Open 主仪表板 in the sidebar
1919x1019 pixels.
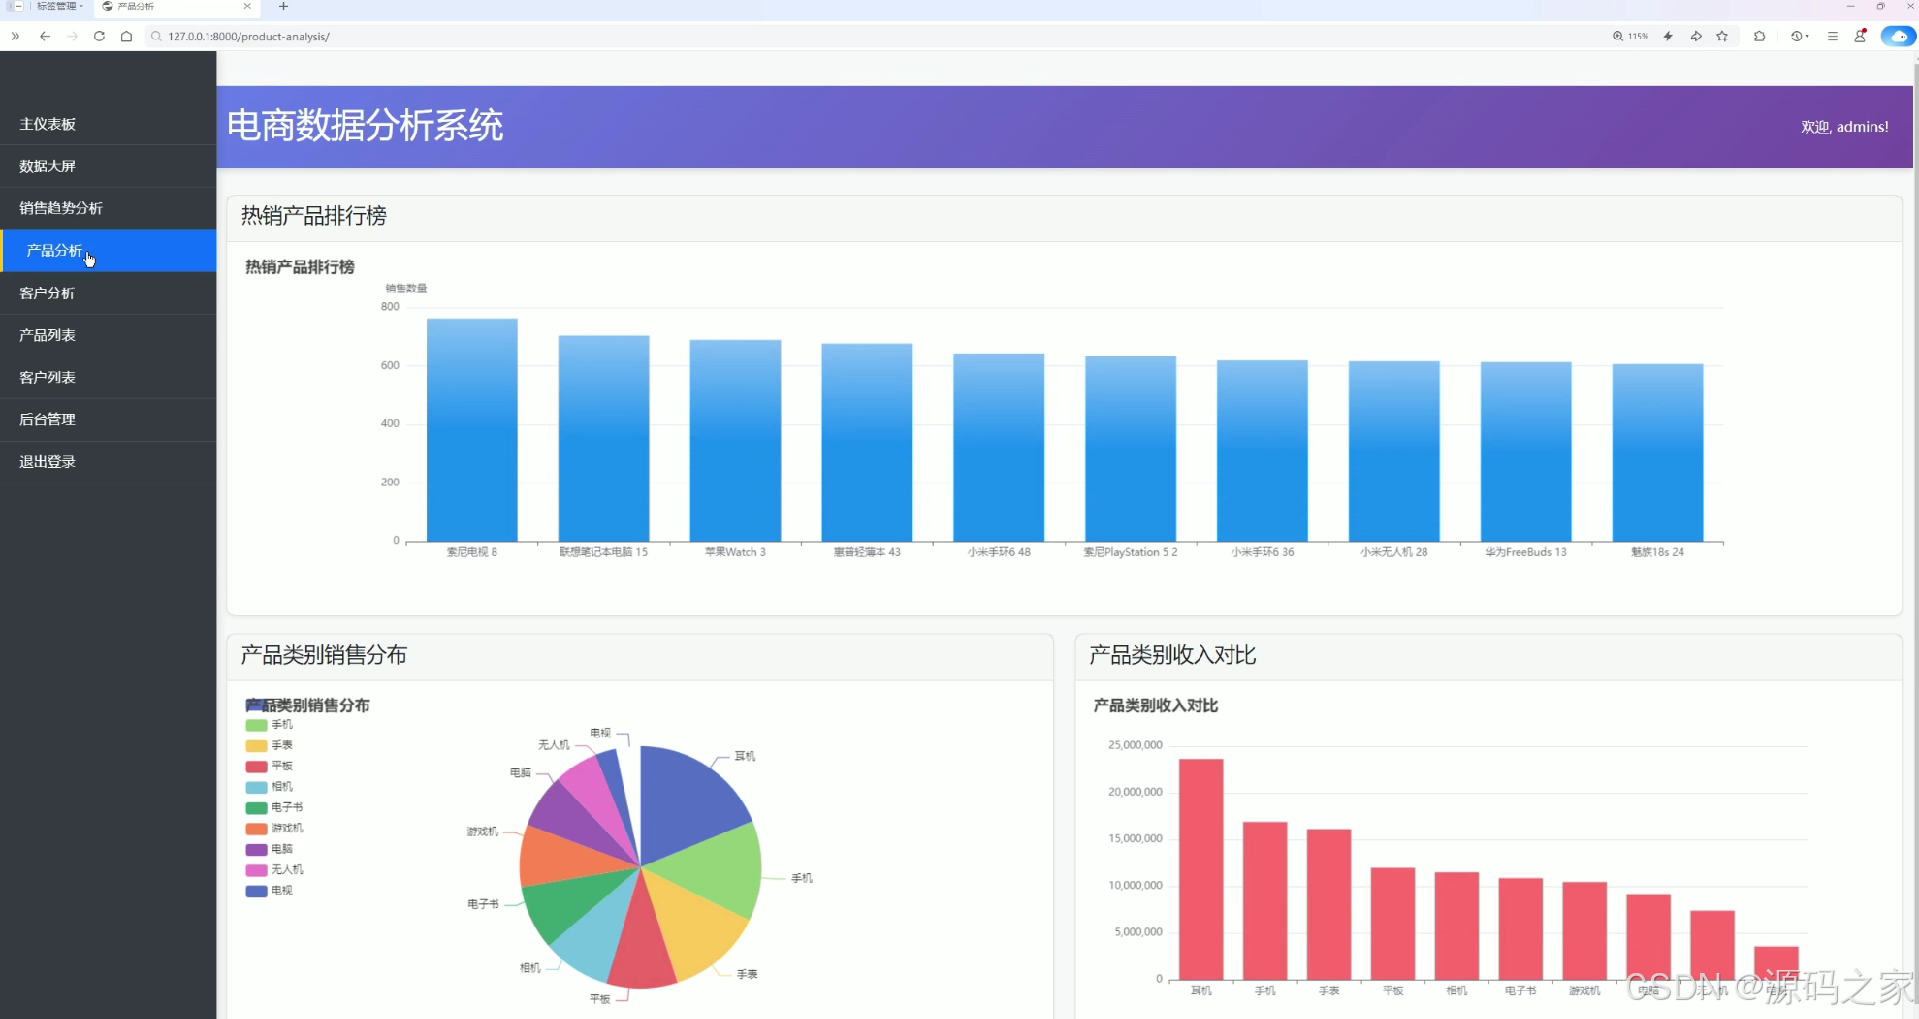108,124
